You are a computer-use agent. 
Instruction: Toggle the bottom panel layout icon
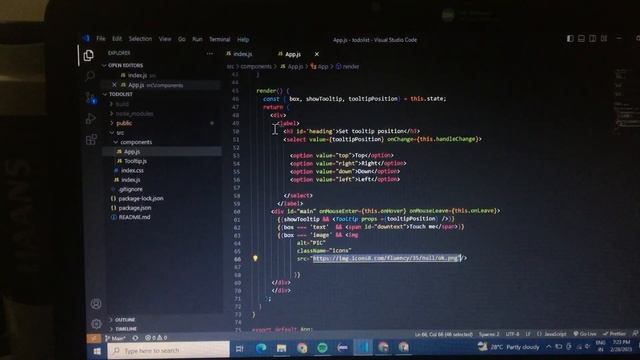click(x=581, y=38)
